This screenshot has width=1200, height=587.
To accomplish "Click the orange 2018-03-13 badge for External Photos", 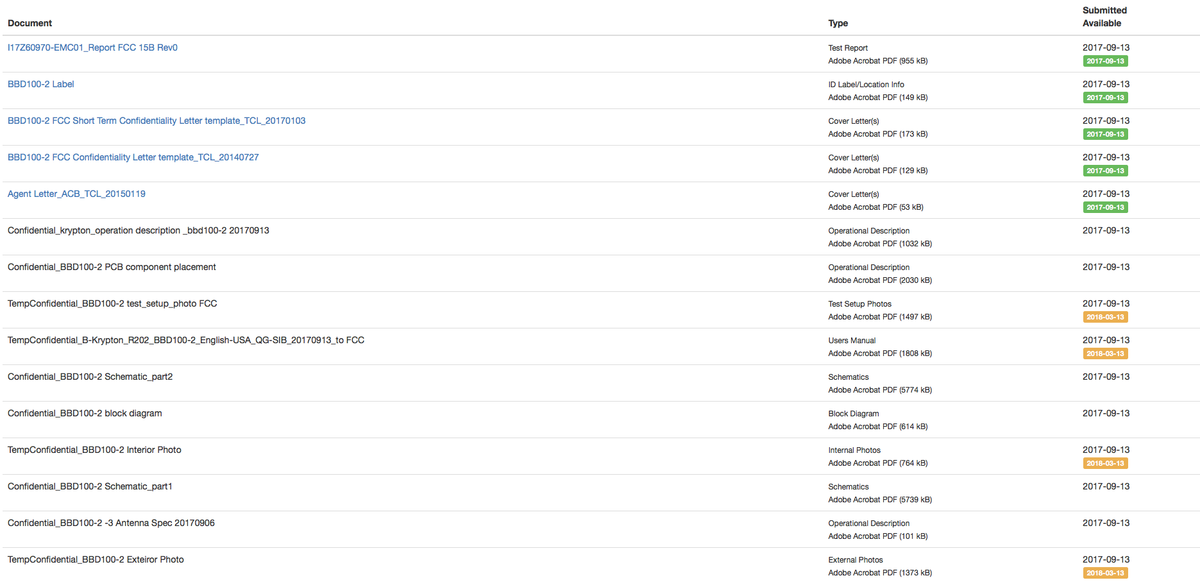I will (x=1105, y=573).
